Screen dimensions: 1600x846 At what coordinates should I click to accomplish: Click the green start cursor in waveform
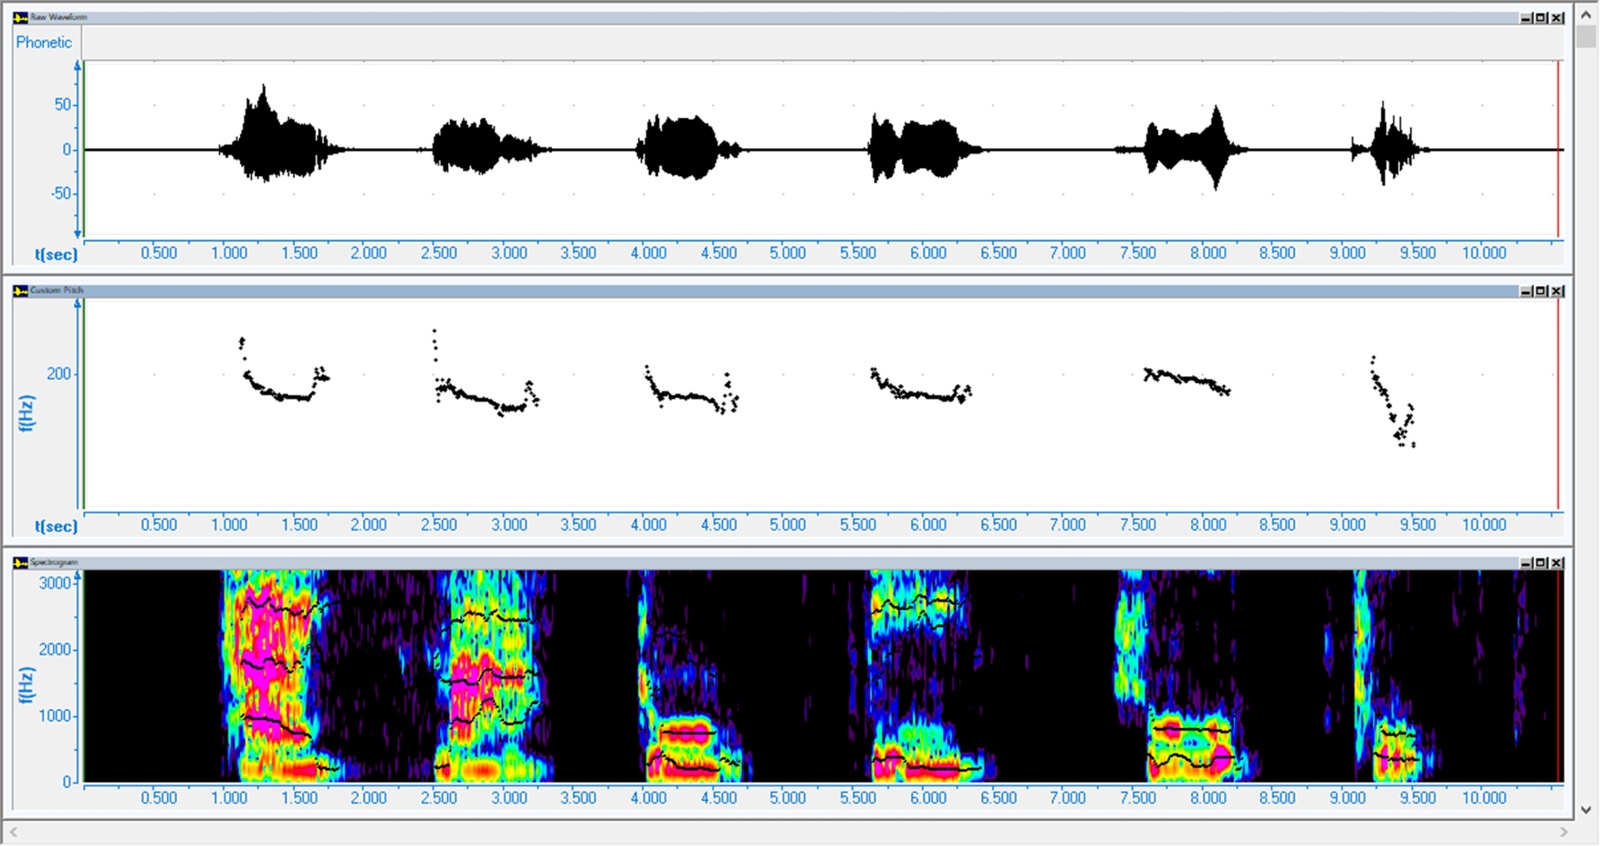(85, 150)
